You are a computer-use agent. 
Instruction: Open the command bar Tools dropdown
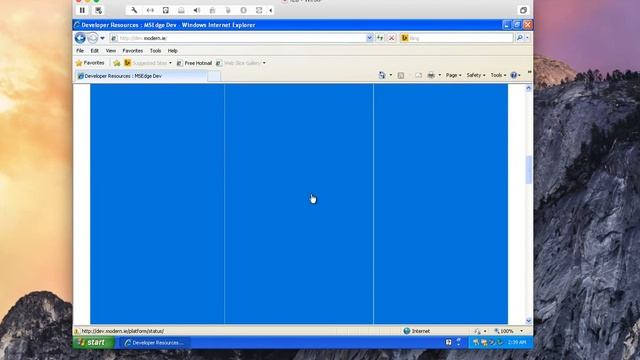(x=498, y=75)
